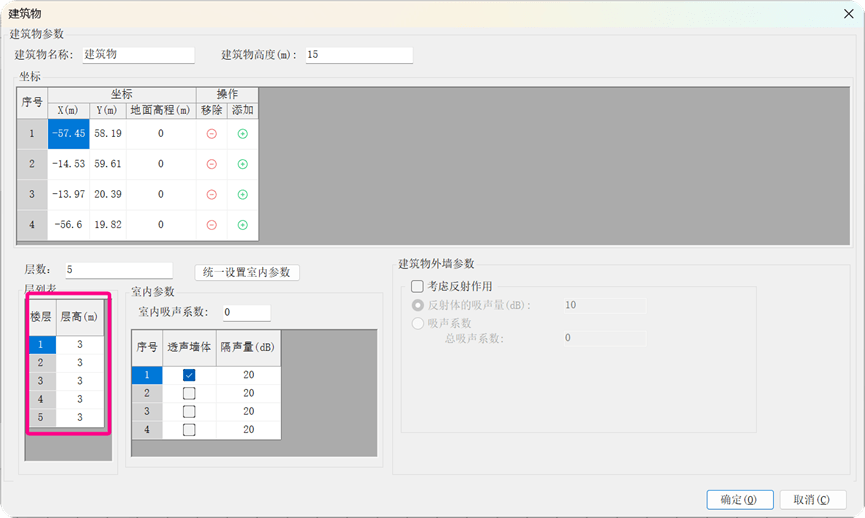Image resolution: width=865 pixels, height=518 pixels.
Task: Add point after row 1 using plus icon
Action: point(242,134)
